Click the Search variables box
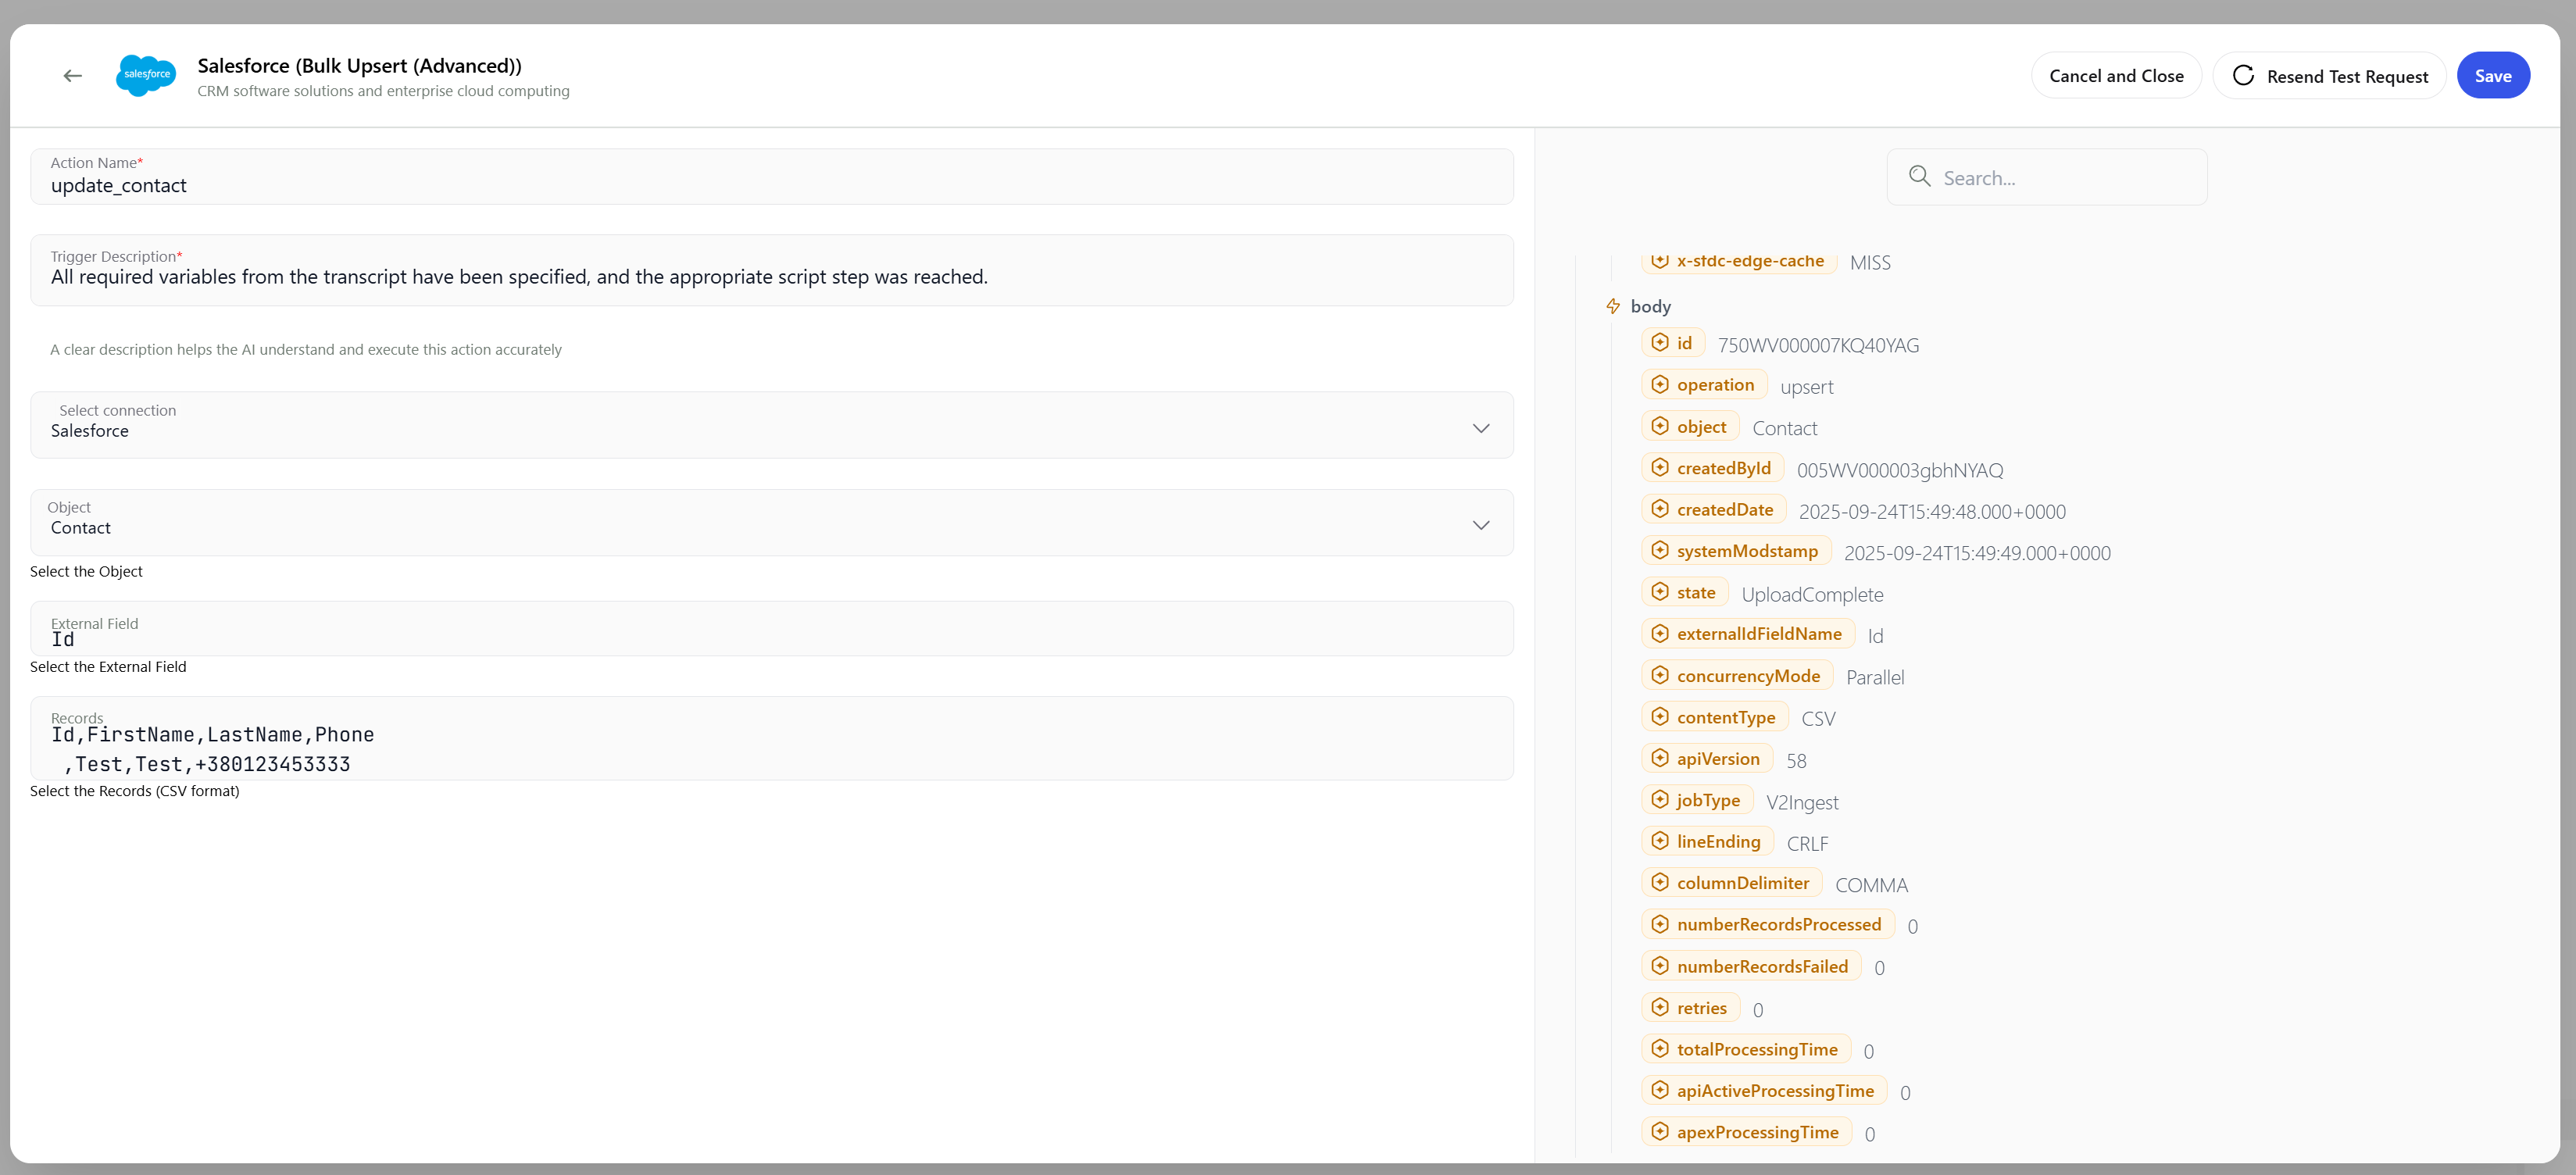Viewport: 2576px width, 1175px height. point(2046,177)
